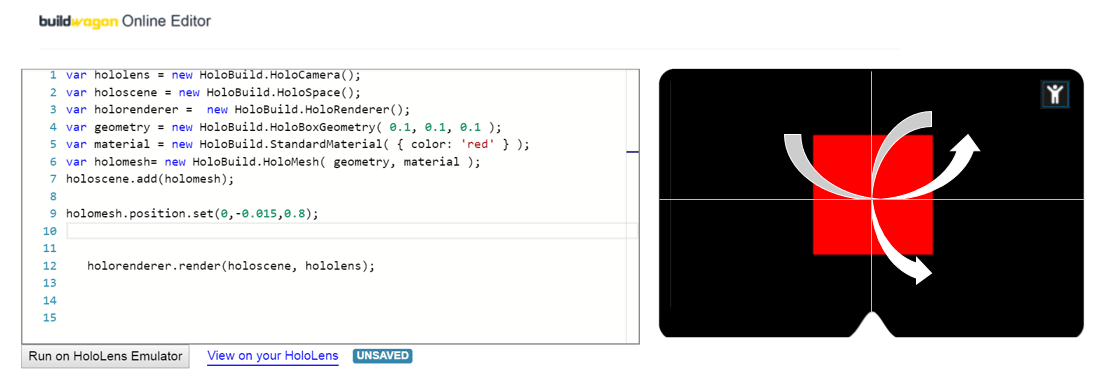Click line number 12 in gutter
The height and width of the screenshot is (381, 1102).
pyautogui.click(x=49, y=266)
